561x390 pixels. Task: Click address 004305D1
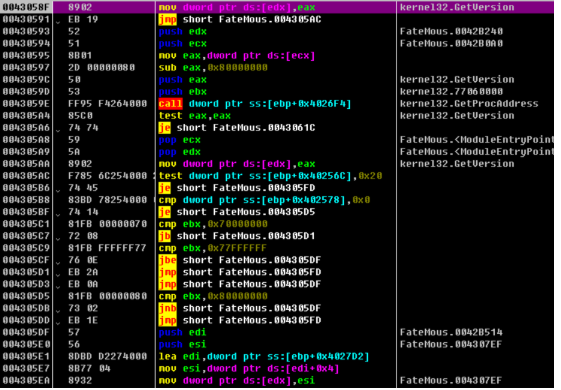(x=26, y=272)
